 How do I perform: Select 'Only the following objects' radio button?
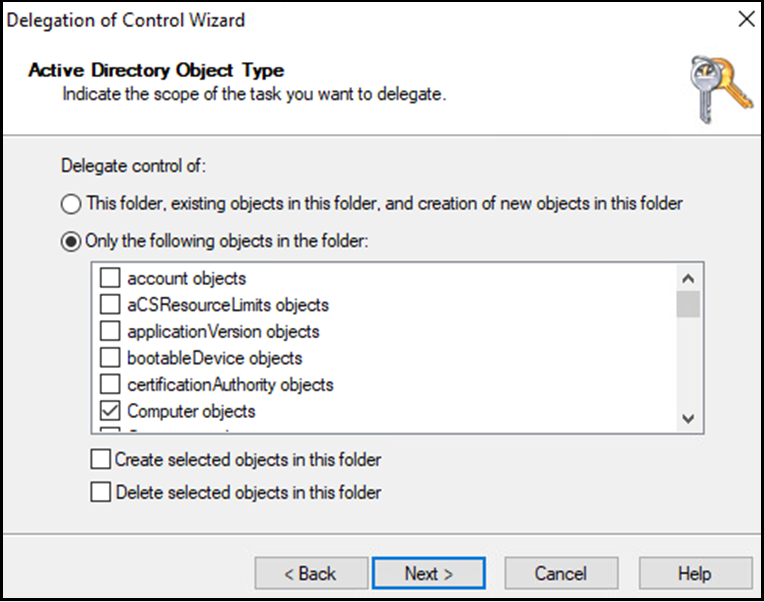[71, 241]
